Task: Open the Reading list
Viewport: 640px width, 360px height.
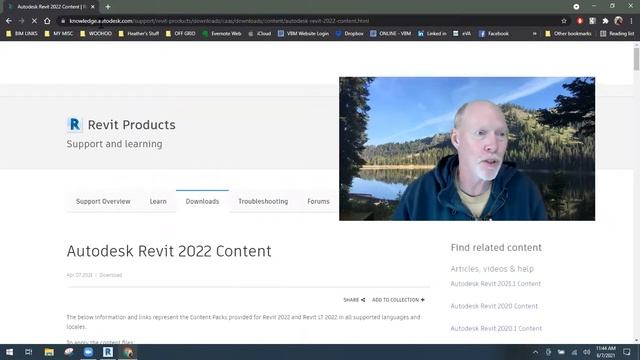Action: (617, 33)
